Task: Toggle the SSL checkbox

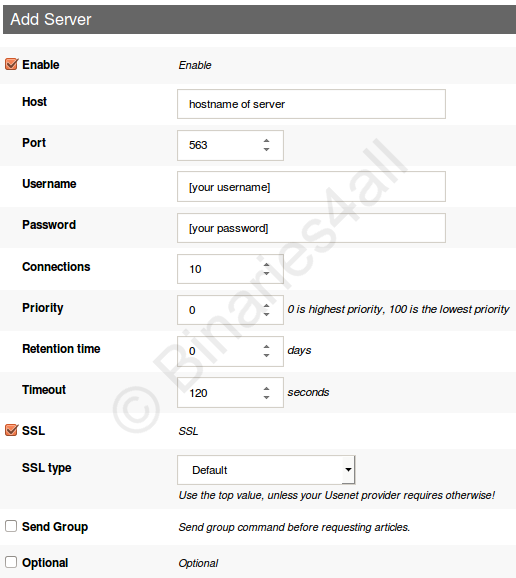Action: point(11,430)
